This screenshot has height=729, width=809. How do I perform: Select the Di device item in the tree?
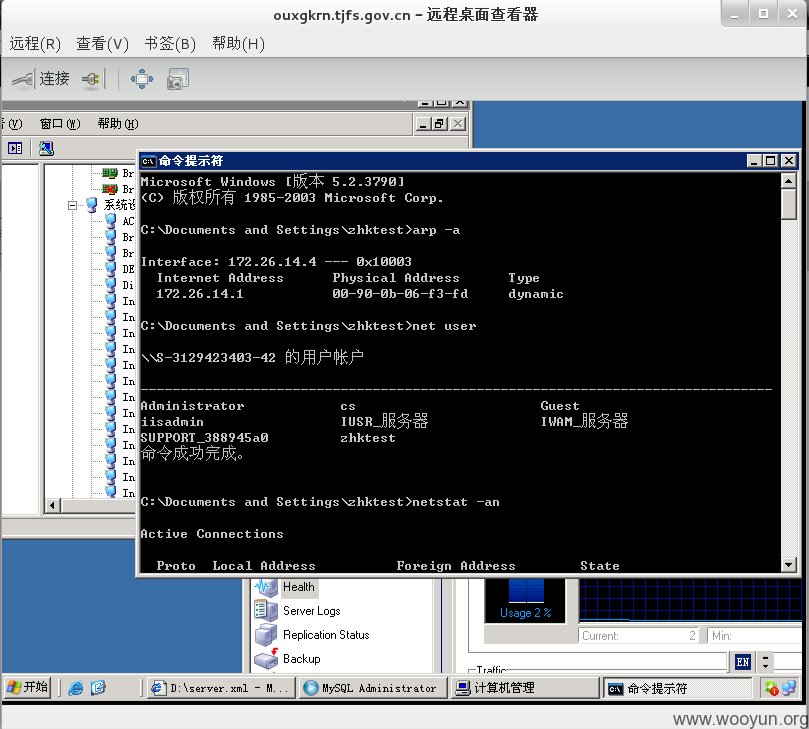[128, 285]
